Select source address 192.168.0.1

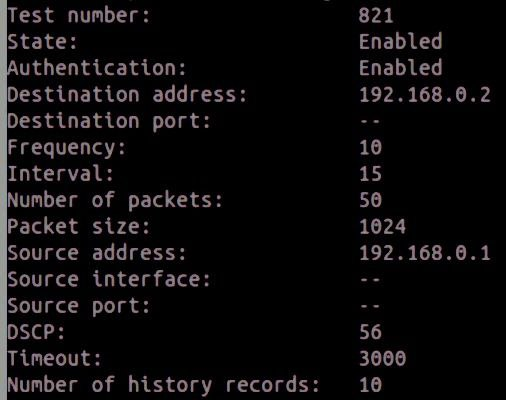(425, 253)
